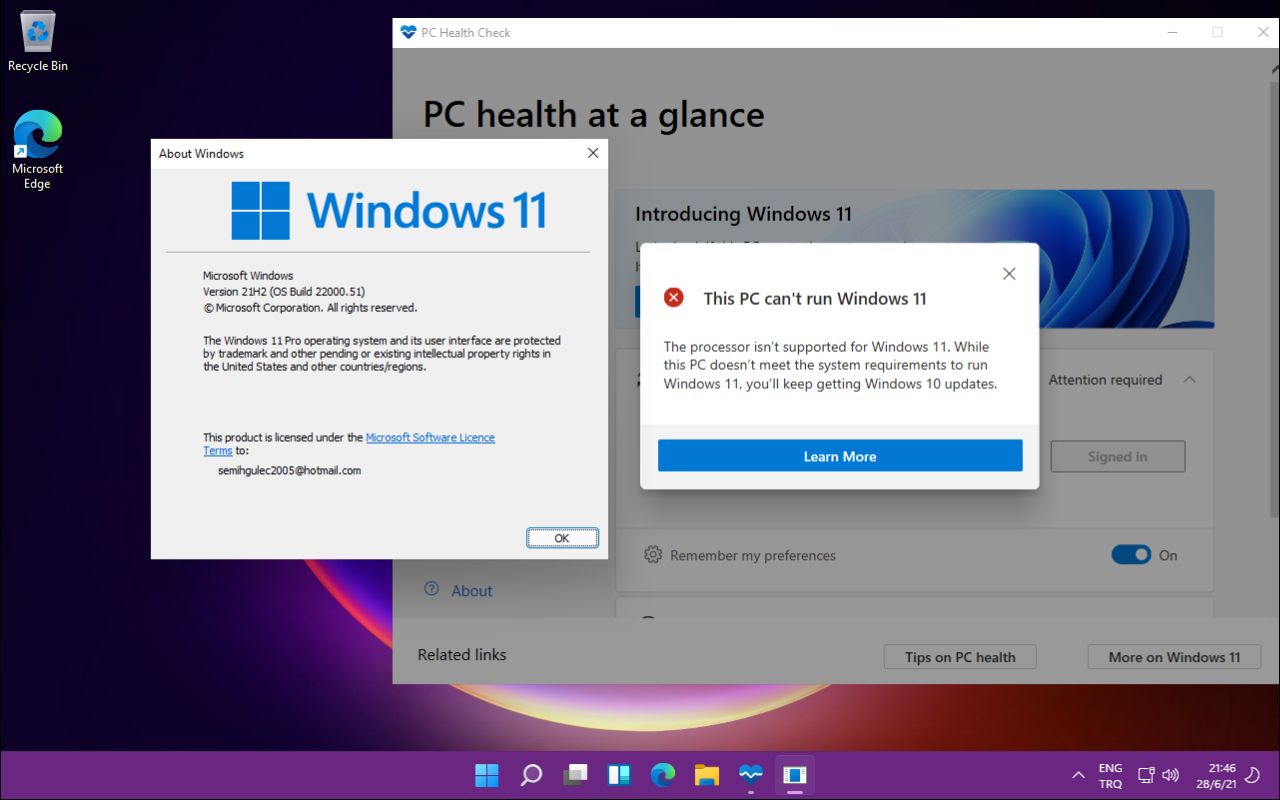Collapse the Attention required section chevron
Screen dimensions: 1280x800
(x=1189, y=380)
